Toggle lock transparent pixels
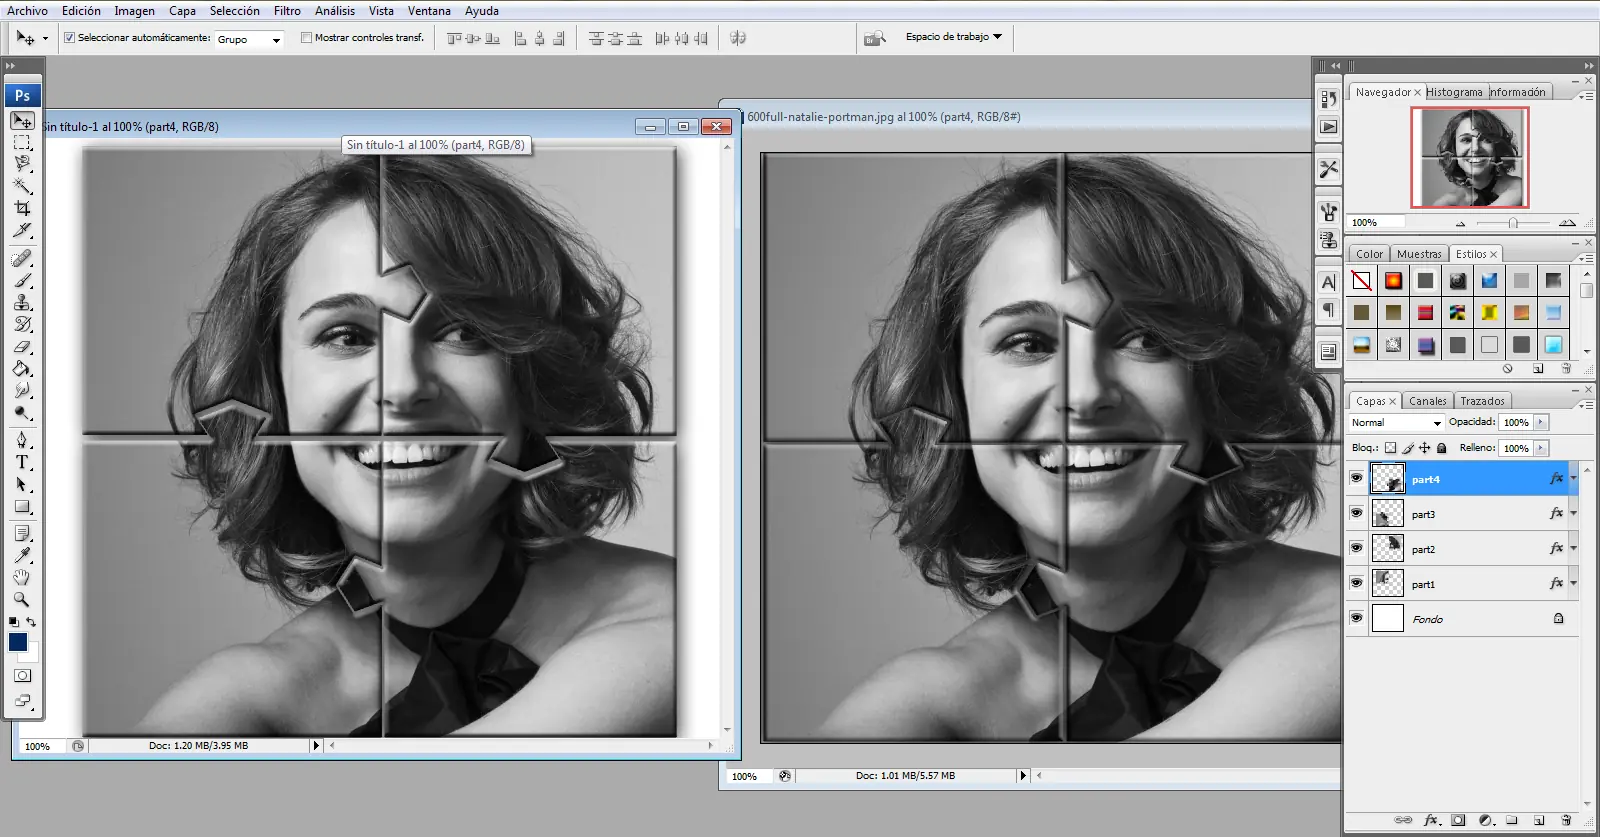The width and height of the screenshot is (1600, 837). [1390, 448]
